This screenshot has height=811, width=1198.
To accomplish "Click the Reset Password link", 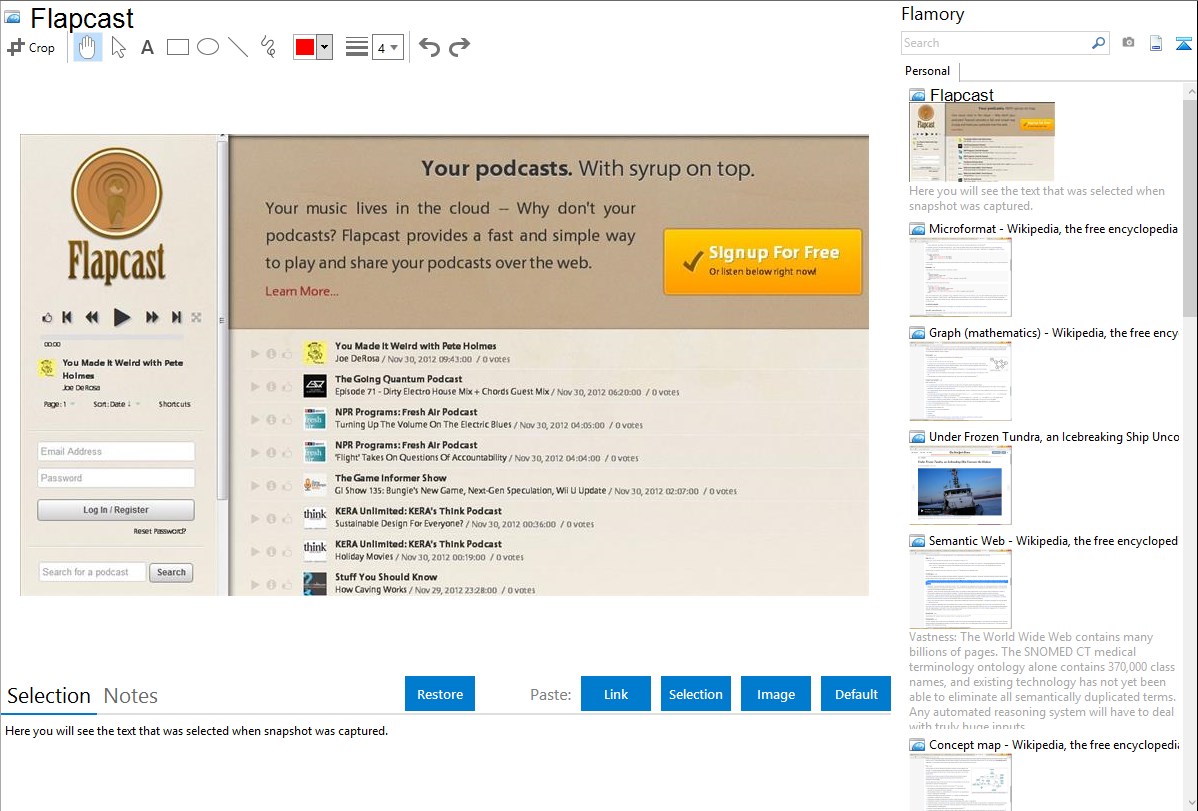I will point(160,531).
